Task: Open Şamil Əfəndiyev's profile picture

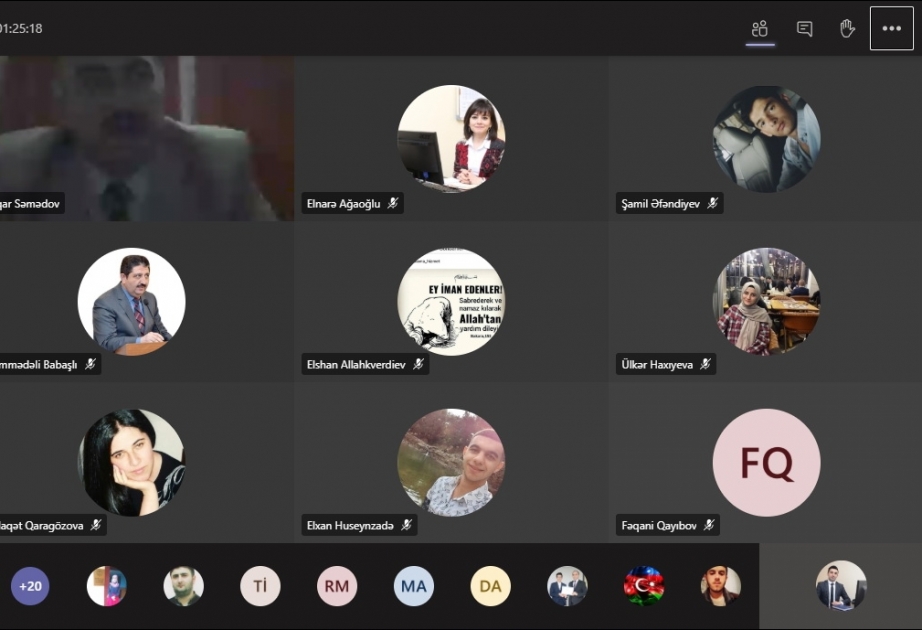Action: [766, 139]
